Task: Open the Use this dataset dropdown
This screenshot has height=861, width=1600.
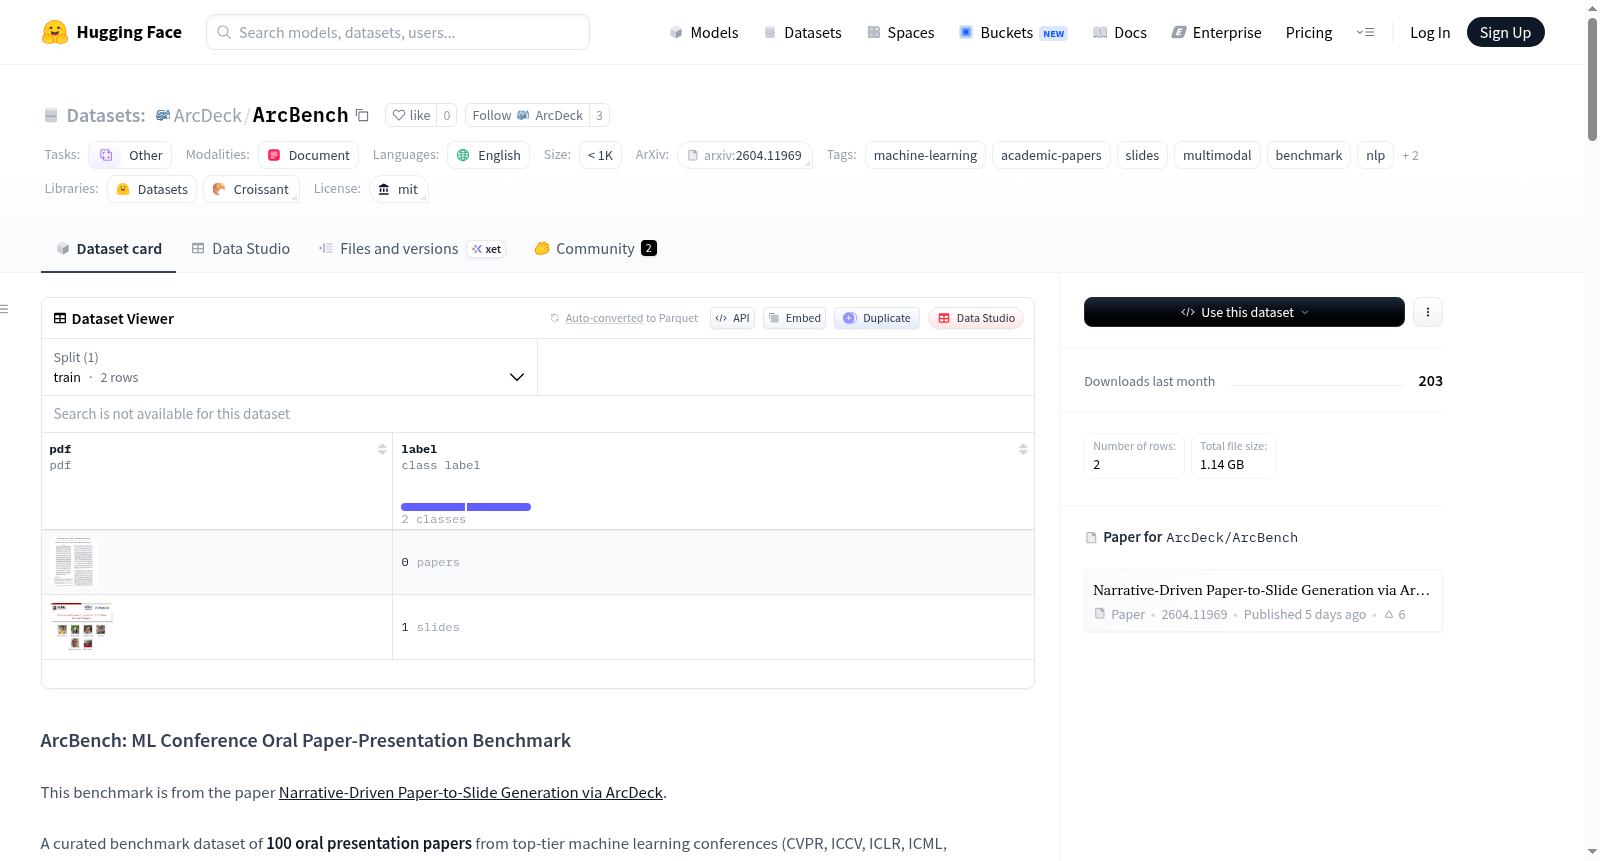Action: [1244, 312]
